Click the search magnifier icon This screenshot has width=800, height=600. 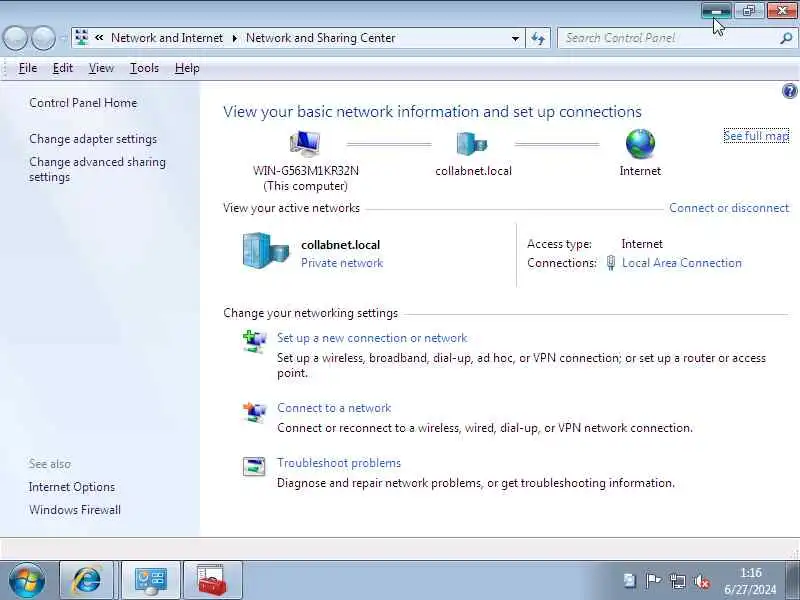[x=786, y=38]
